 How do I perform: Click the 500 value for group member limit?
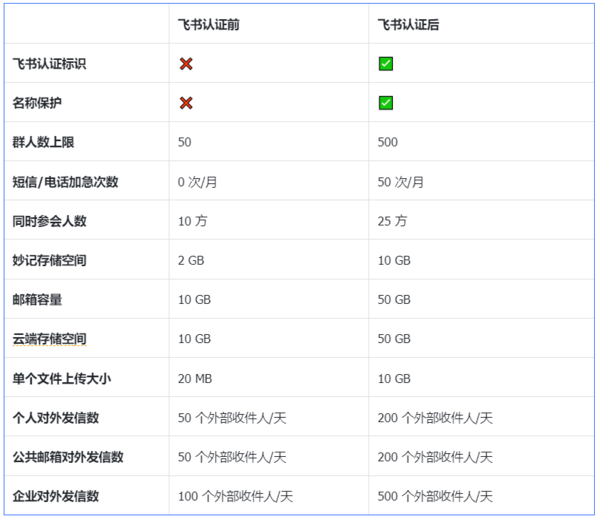click(388, 142)
